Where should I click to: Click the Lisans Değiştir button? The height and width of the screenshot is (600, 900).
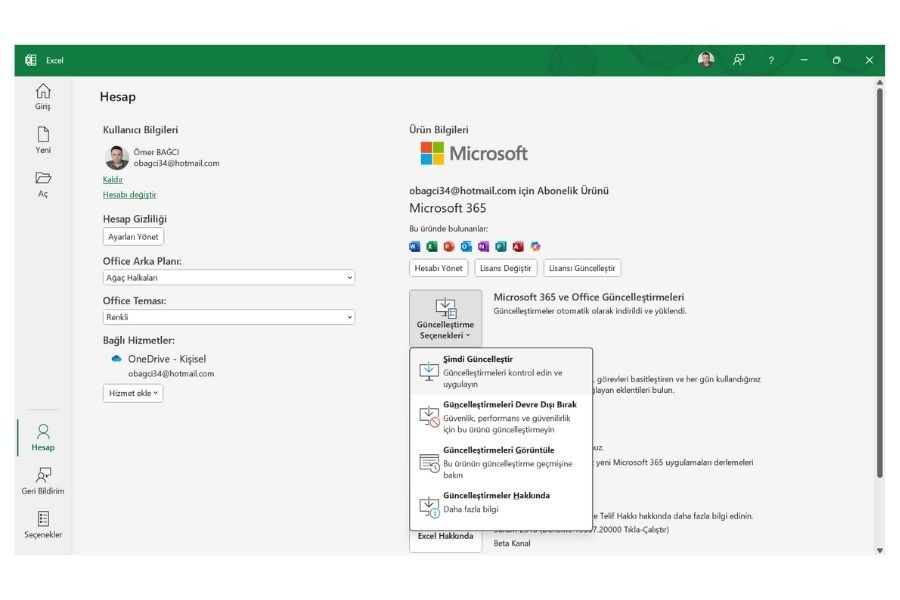(505, 268)
